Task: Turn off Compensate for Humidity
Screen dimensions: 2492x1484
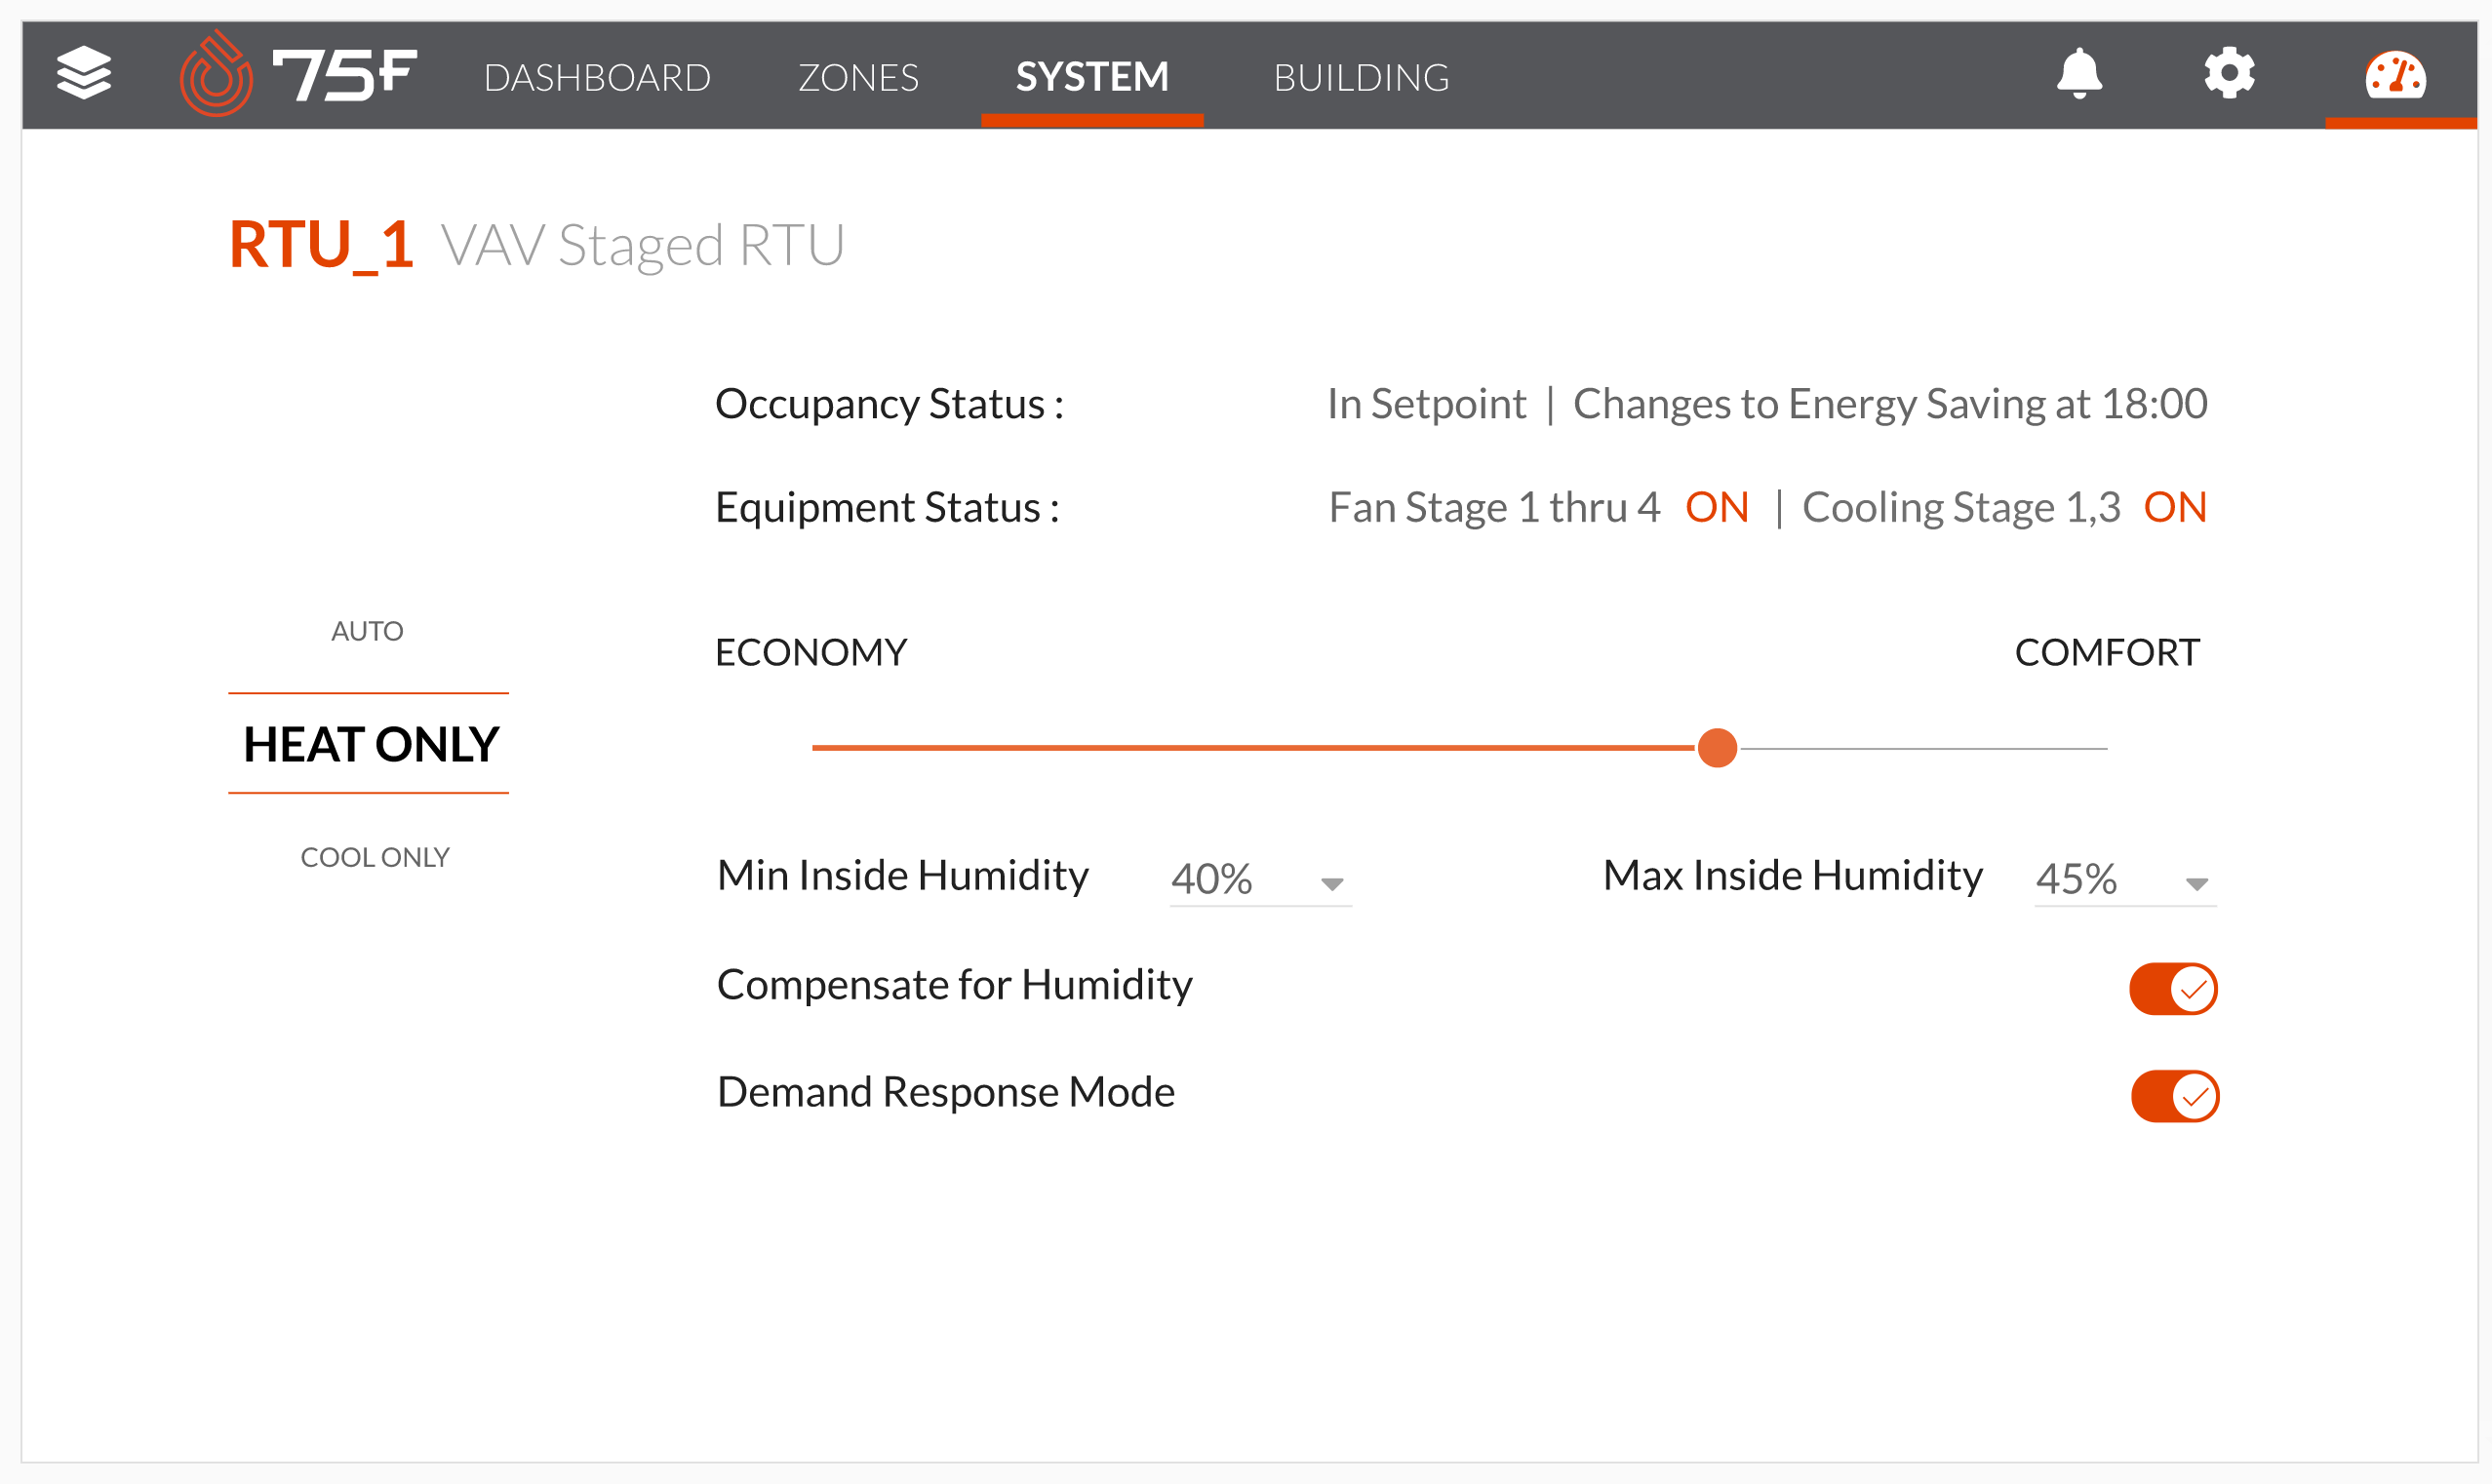Action: click(x=2173, y=989)
